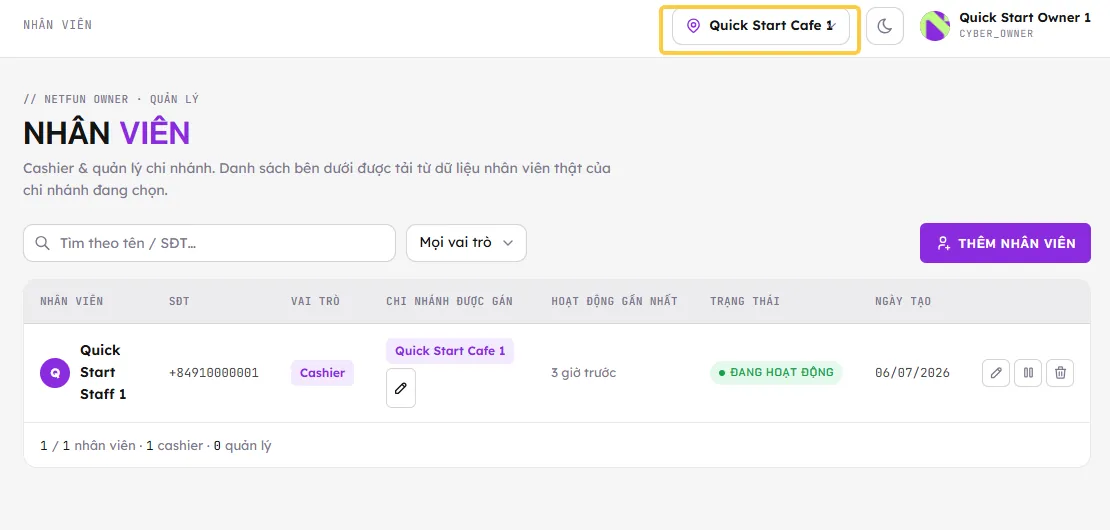The height and width of the screenshot is (530, 1110).
Task: Click the Quick Start Owner 1 avatar
Action: (x=934, y=26)
